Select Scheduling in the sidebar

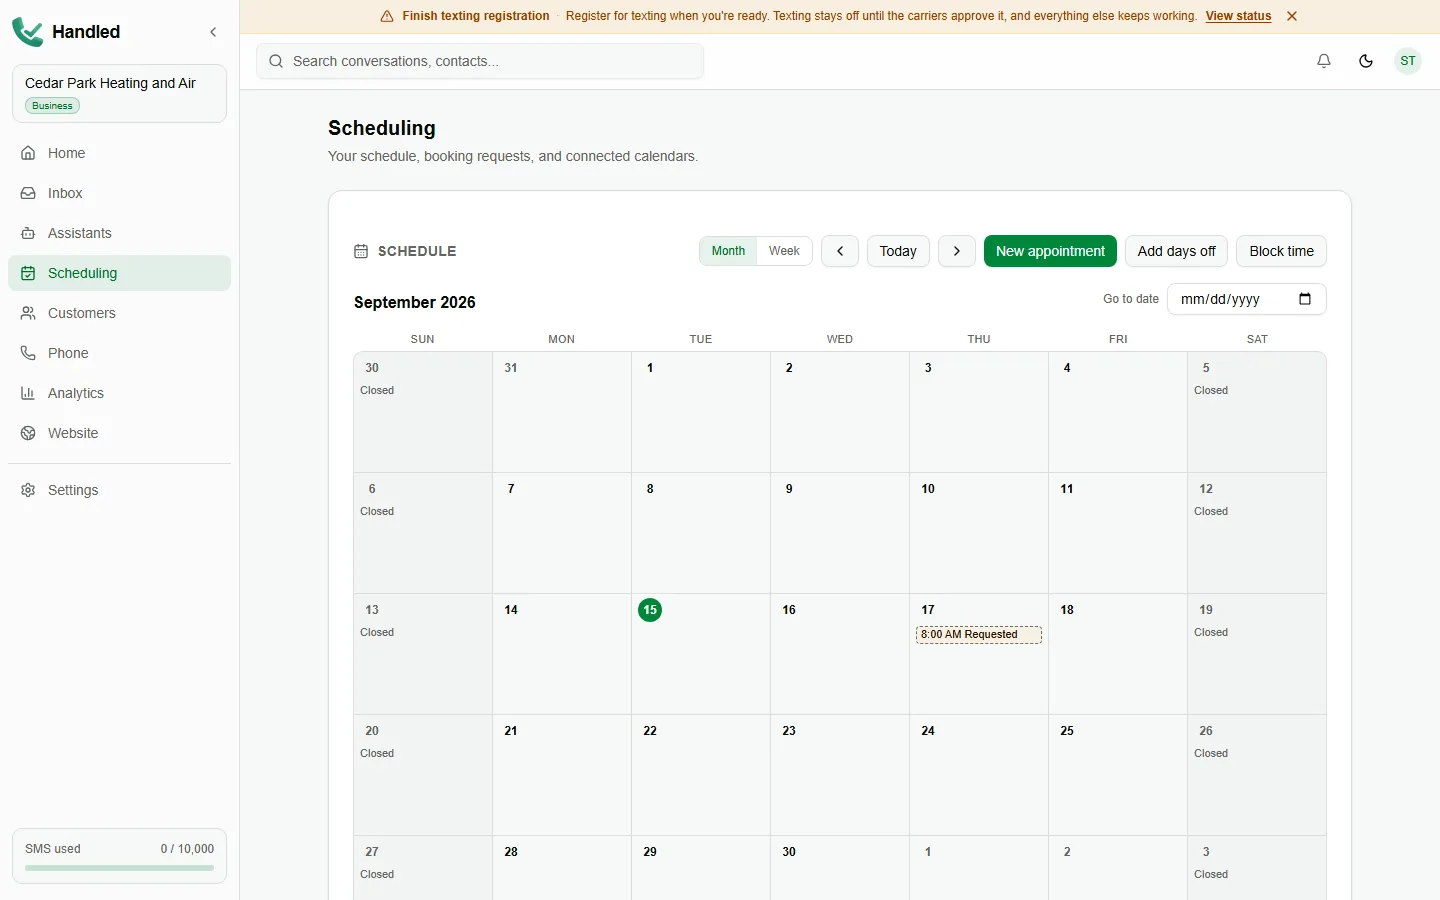[119, 273]
